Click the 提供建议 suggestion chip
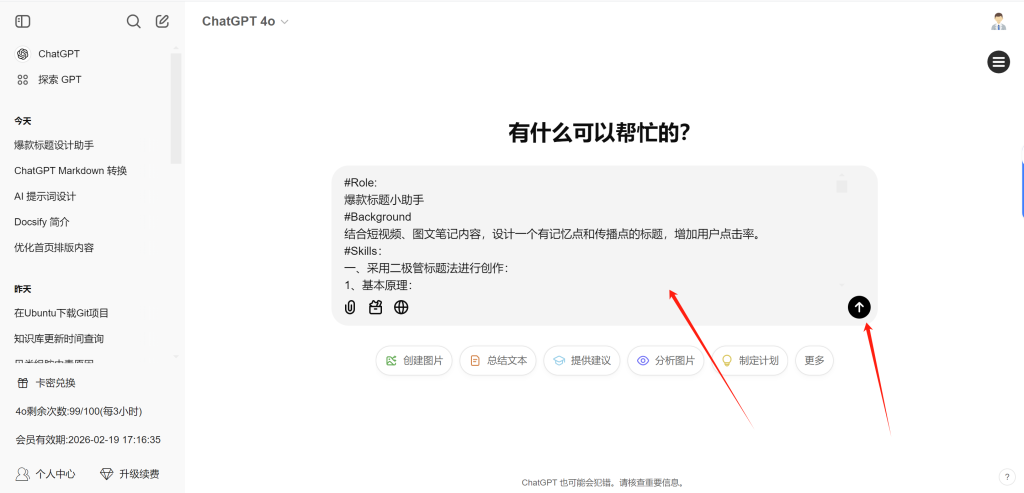Image resolution: width=1024 pixels, height=493 pixels. tap(581, 360)
